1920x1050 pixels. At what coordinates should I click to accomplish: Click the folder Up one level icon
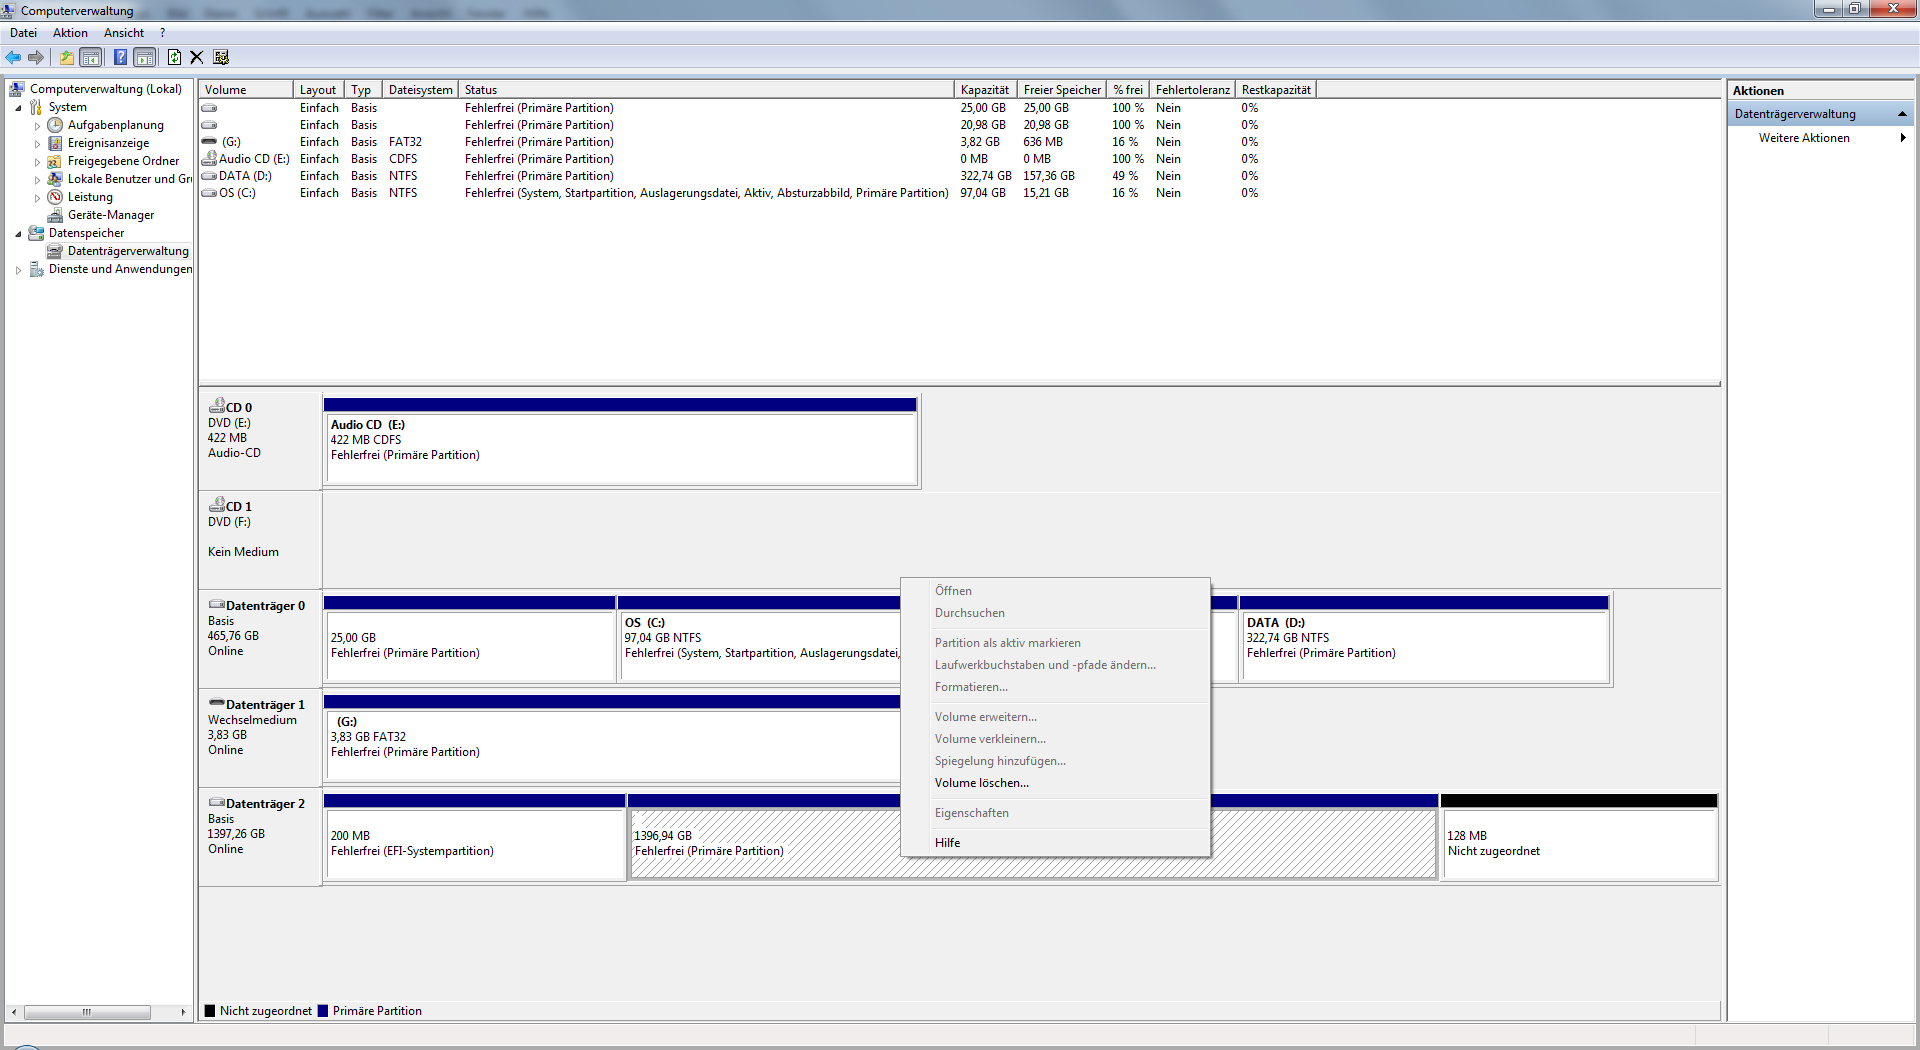tap(66, 58)
